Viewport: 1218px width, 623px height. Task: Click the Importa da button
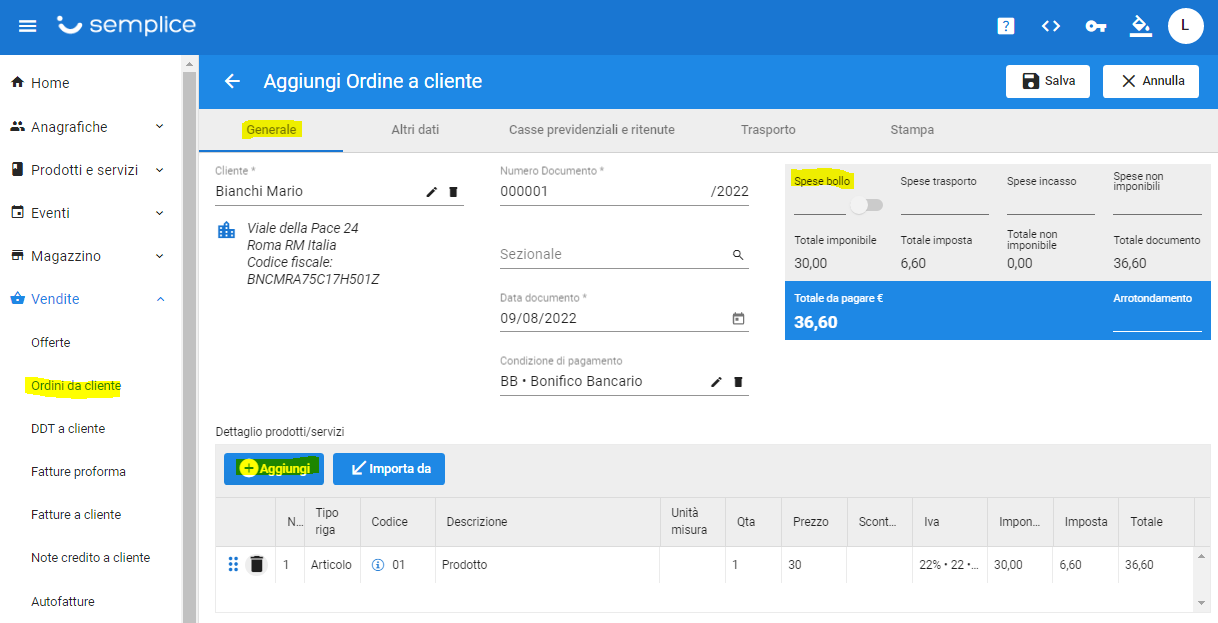[389, 469]
